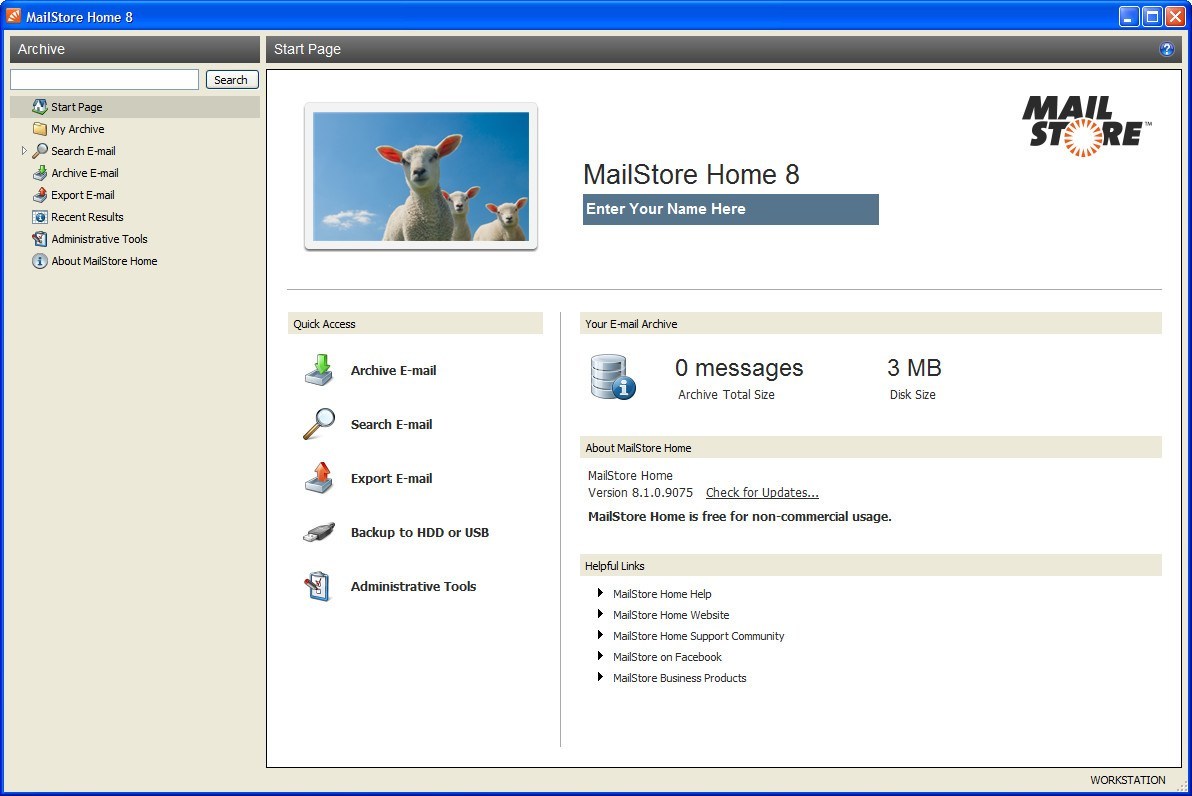Open About MailStore Home info icon
The height and width of the screenshot is (796, 1192).
(38, 260)
